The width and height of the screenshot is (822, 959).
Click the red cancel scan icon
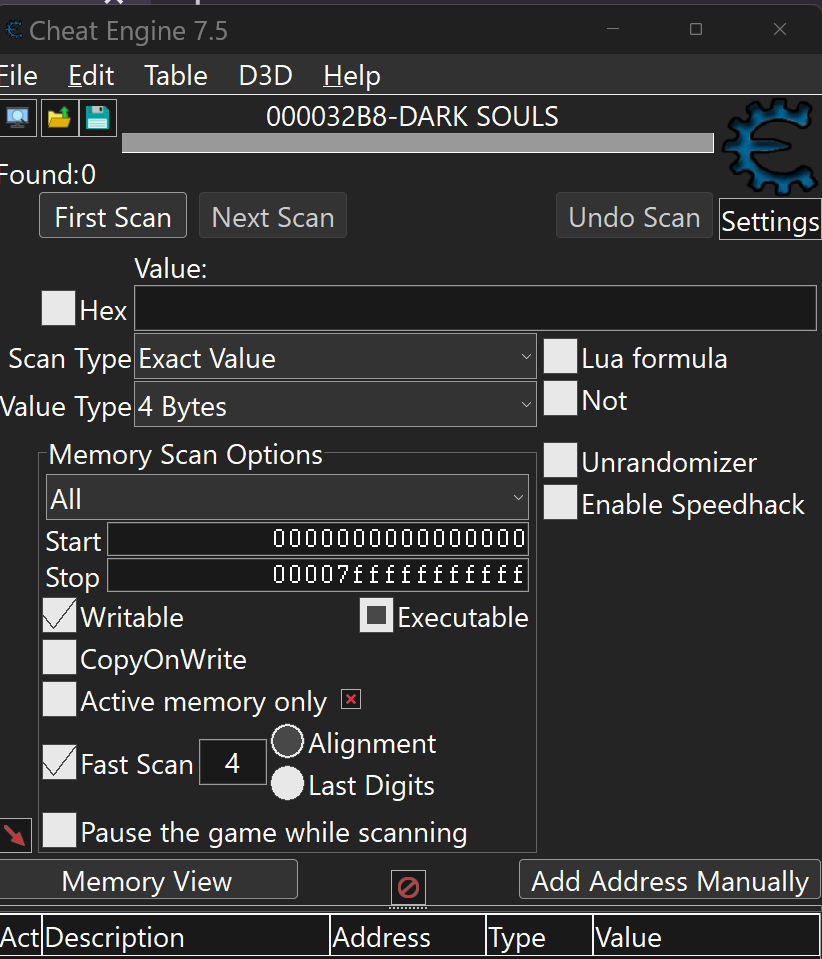coord(408,885)
